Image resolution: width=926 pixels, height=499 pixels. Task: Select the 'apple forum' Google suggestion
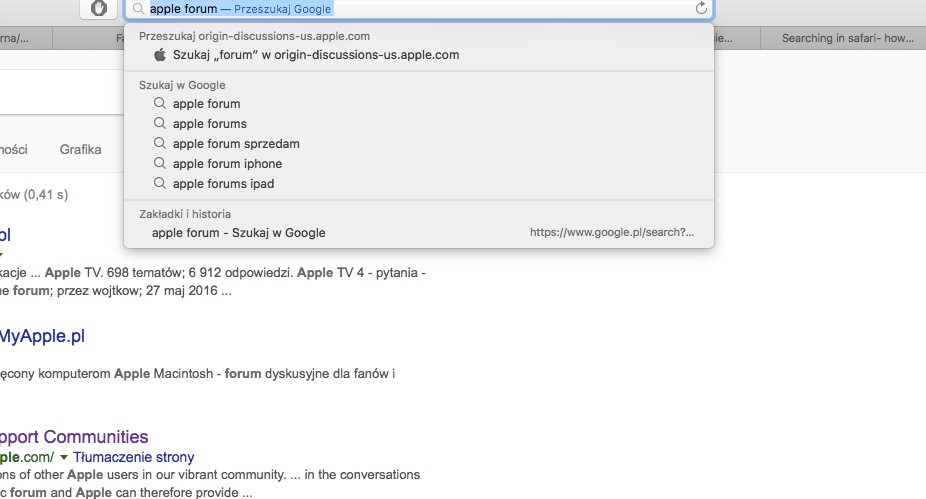(x=419, y=104)
